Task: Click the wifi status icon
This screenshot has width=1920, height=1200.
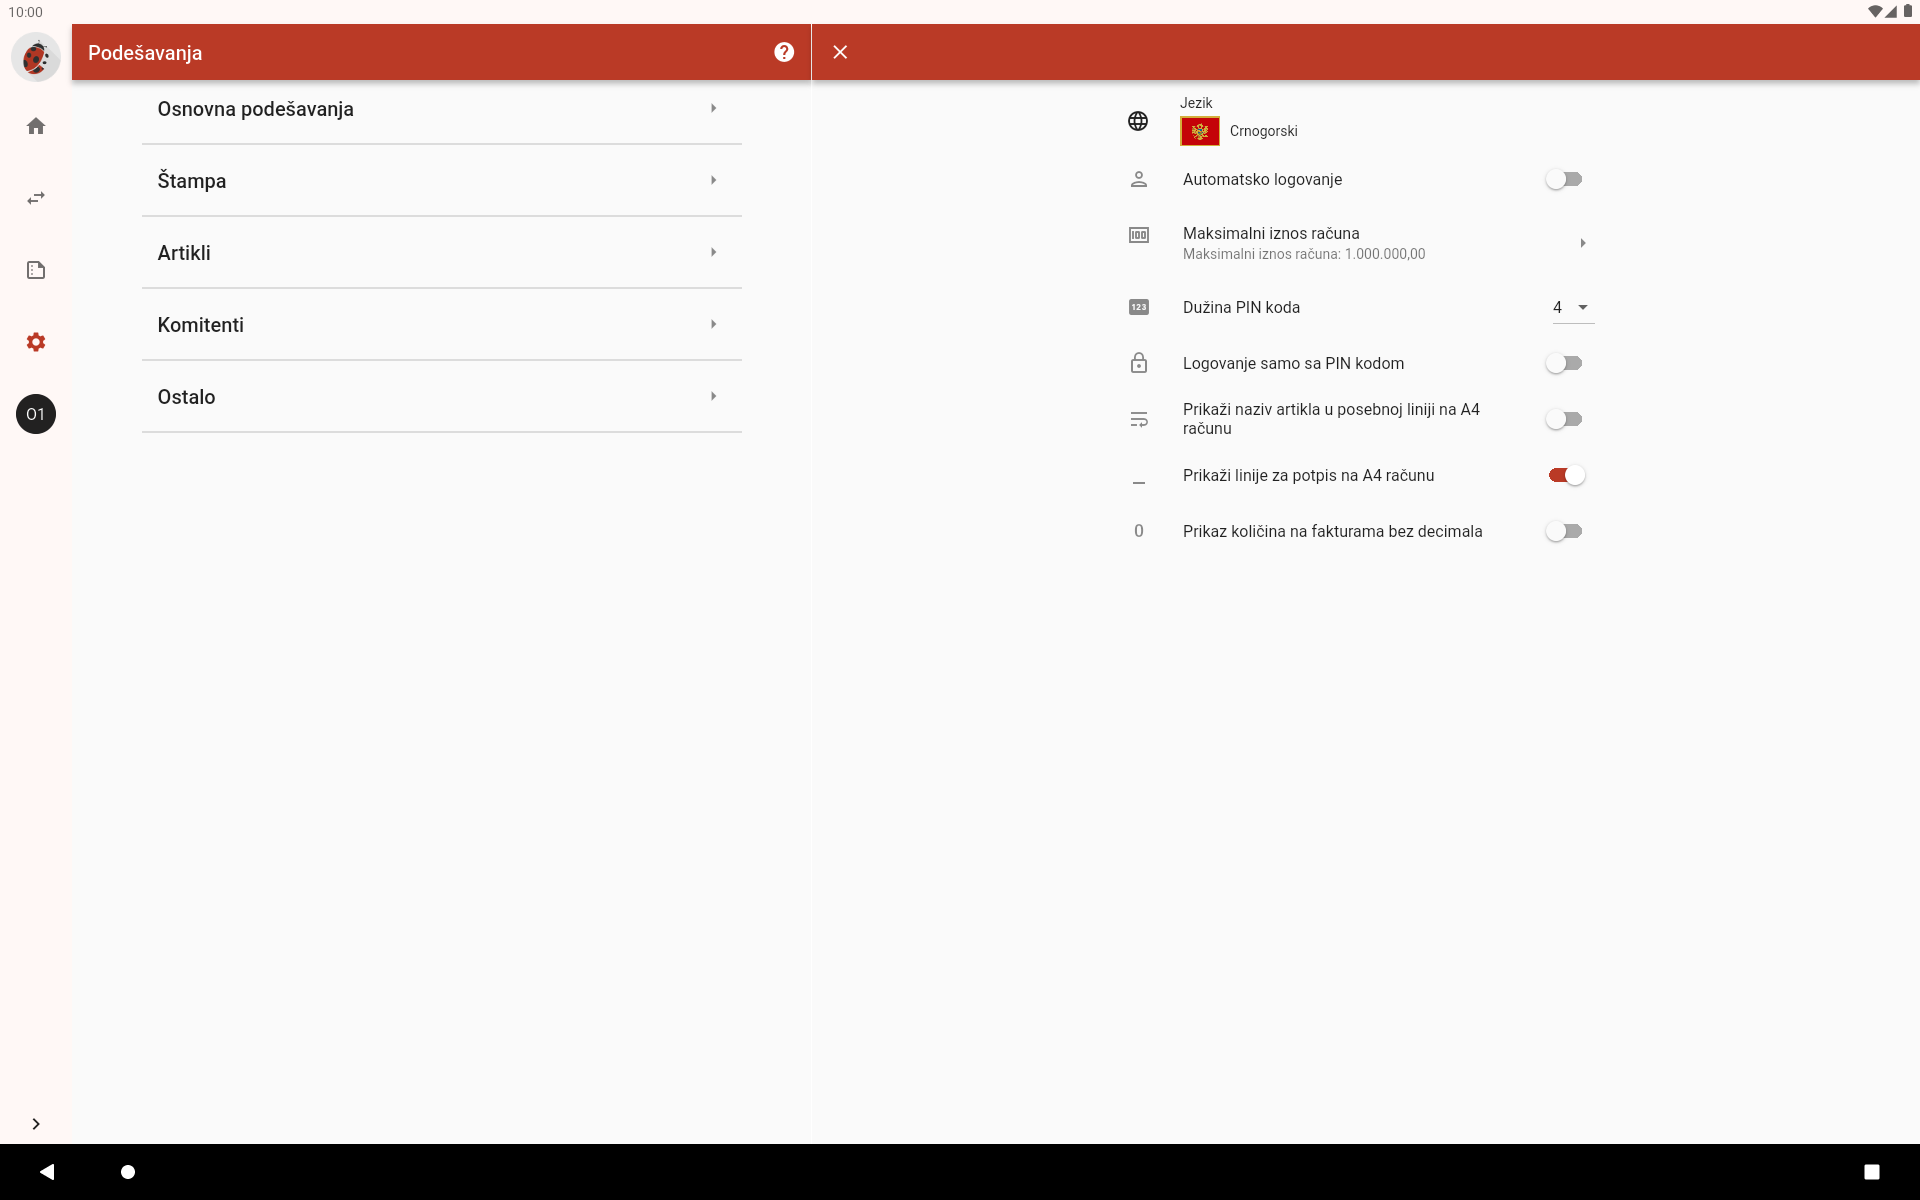Action: [x=1875, y=12]
